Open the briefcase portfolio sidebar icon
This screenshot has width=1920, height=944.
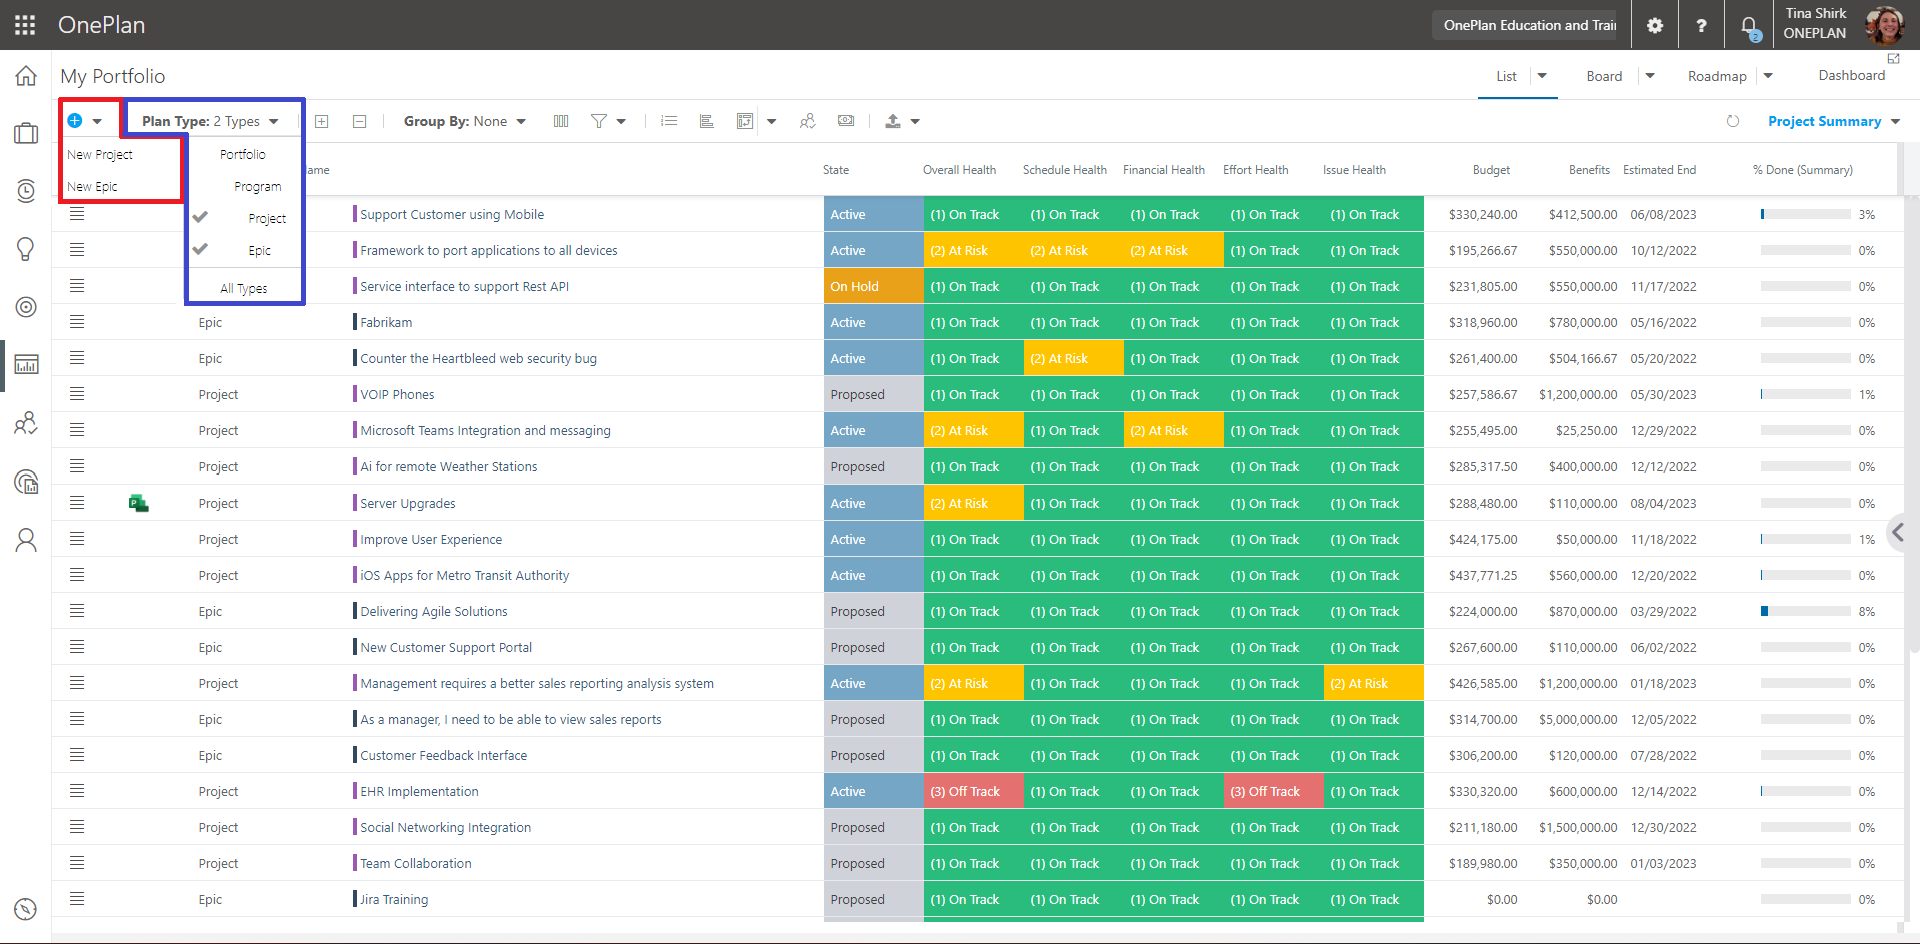(26, 133)
